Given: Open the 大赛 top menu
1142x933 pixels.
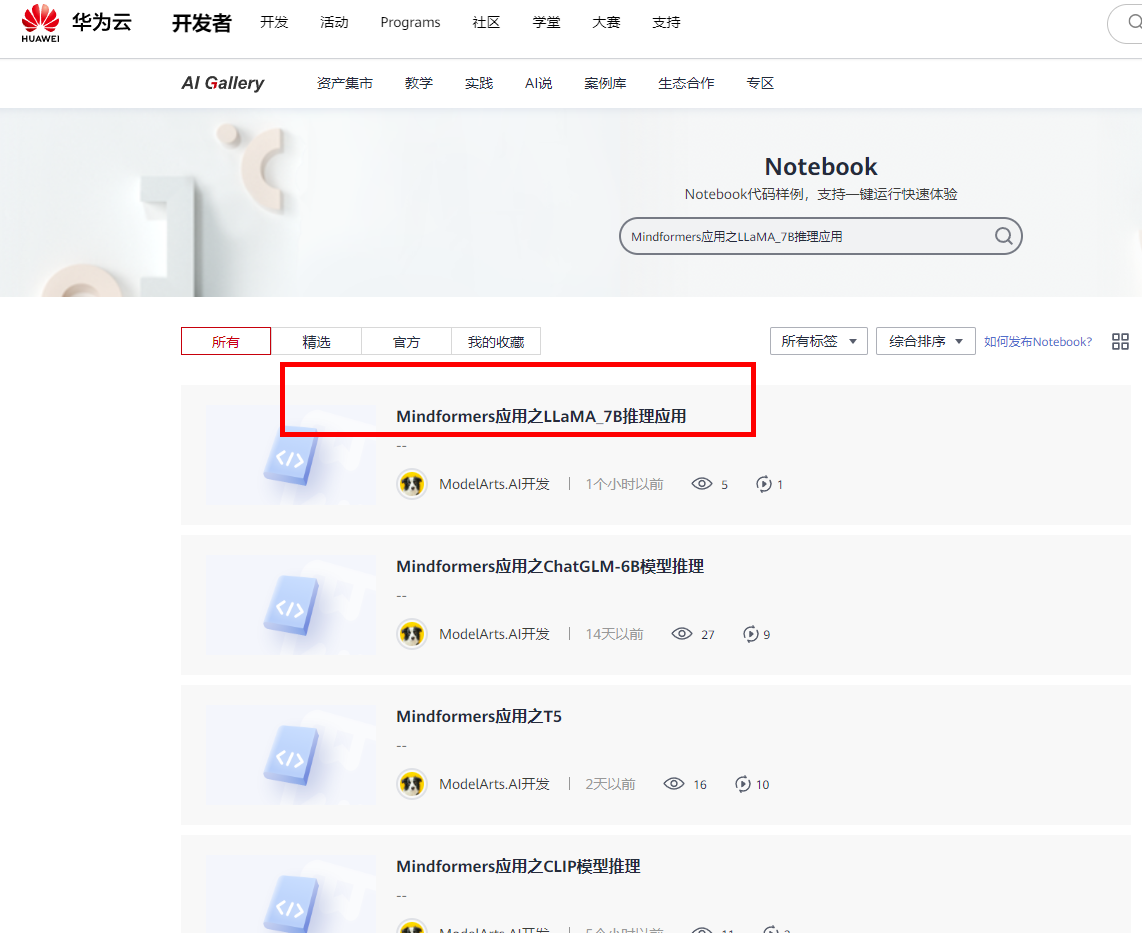Looking at the screenshot, I should pos(606,23).
